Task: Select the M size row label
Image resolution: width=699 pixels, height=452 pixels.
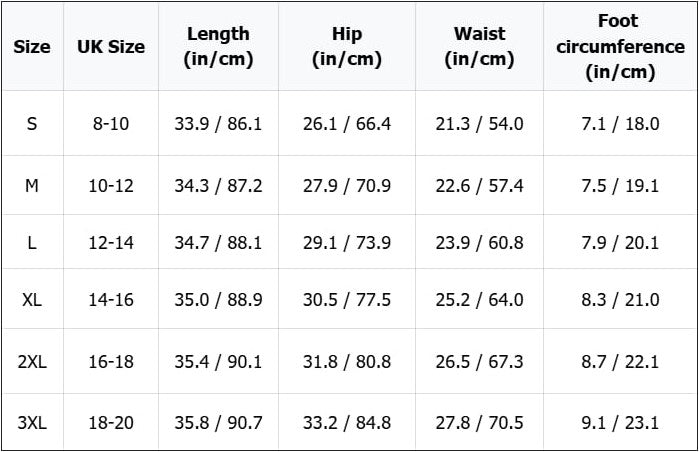Action: point(32,186)
